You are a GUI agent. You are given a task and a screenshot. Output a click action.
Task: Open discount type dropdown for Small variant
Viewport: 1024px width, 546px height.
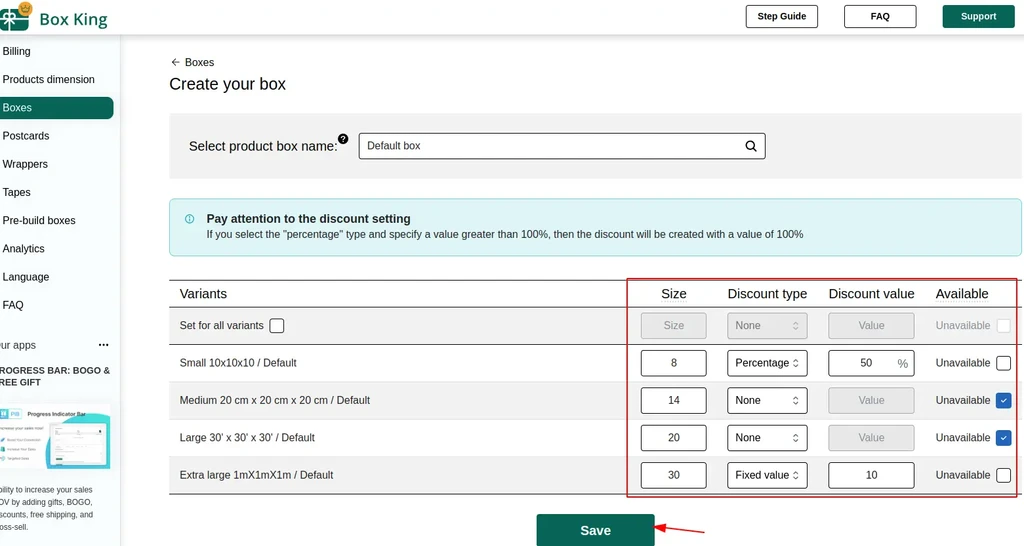pos(767,363)
